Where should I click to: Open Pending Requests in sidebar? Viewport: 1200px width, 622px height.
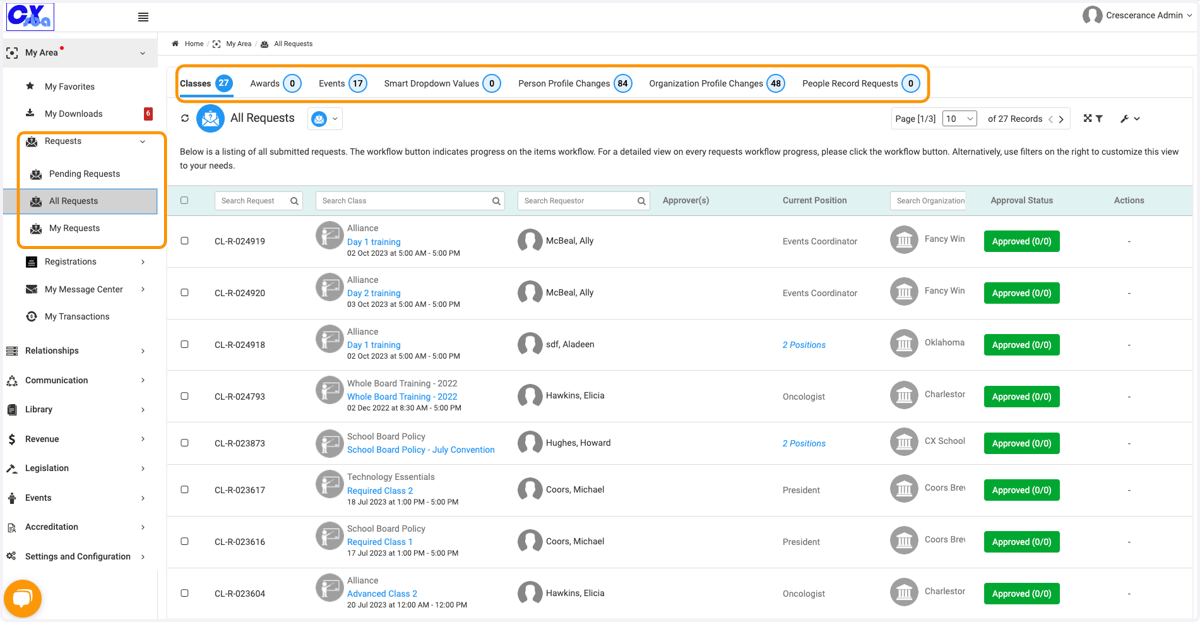coord(84,174)
